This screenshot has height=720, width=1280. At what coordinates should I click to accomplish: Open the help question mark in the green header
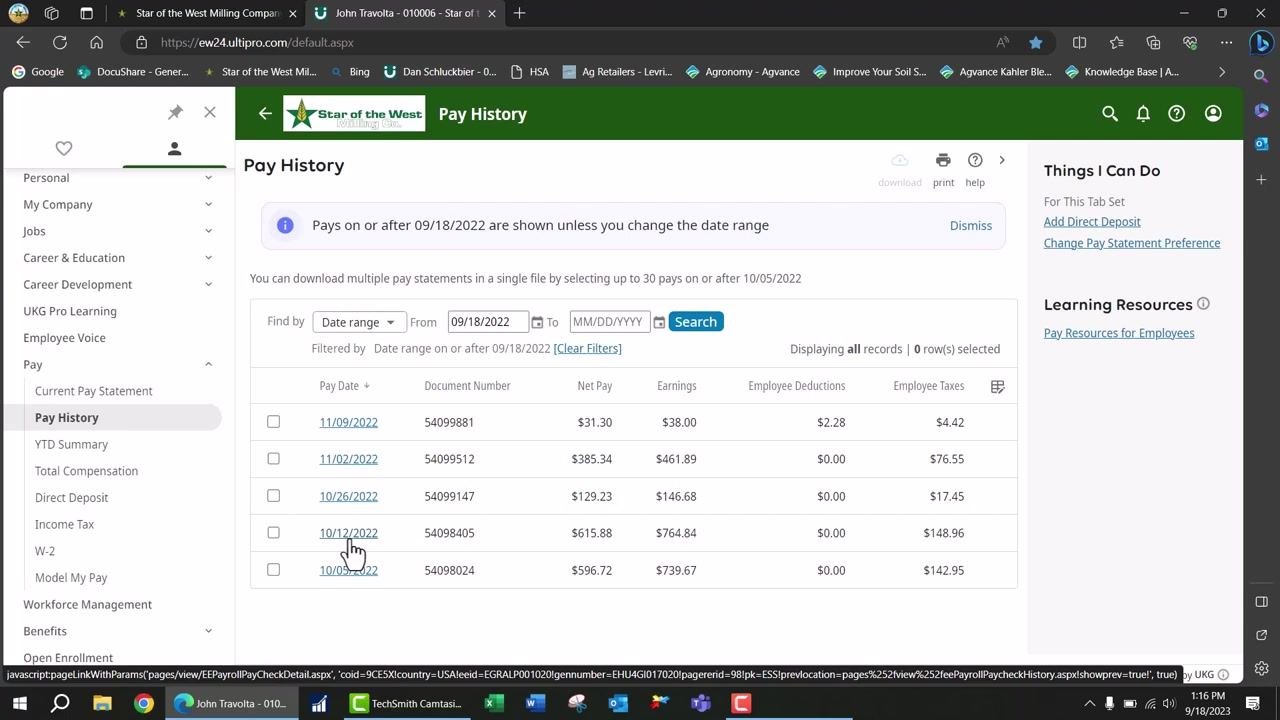(x=1177, y=114)
